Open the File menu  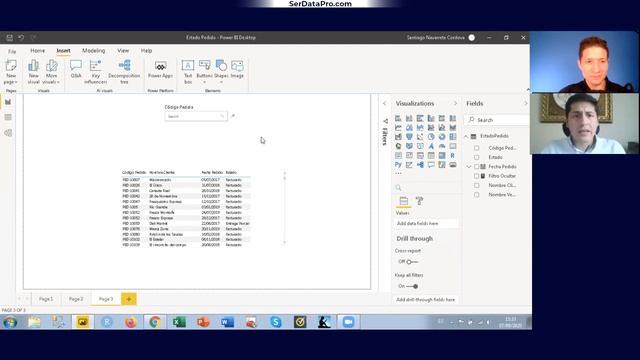tap(12, 51)
